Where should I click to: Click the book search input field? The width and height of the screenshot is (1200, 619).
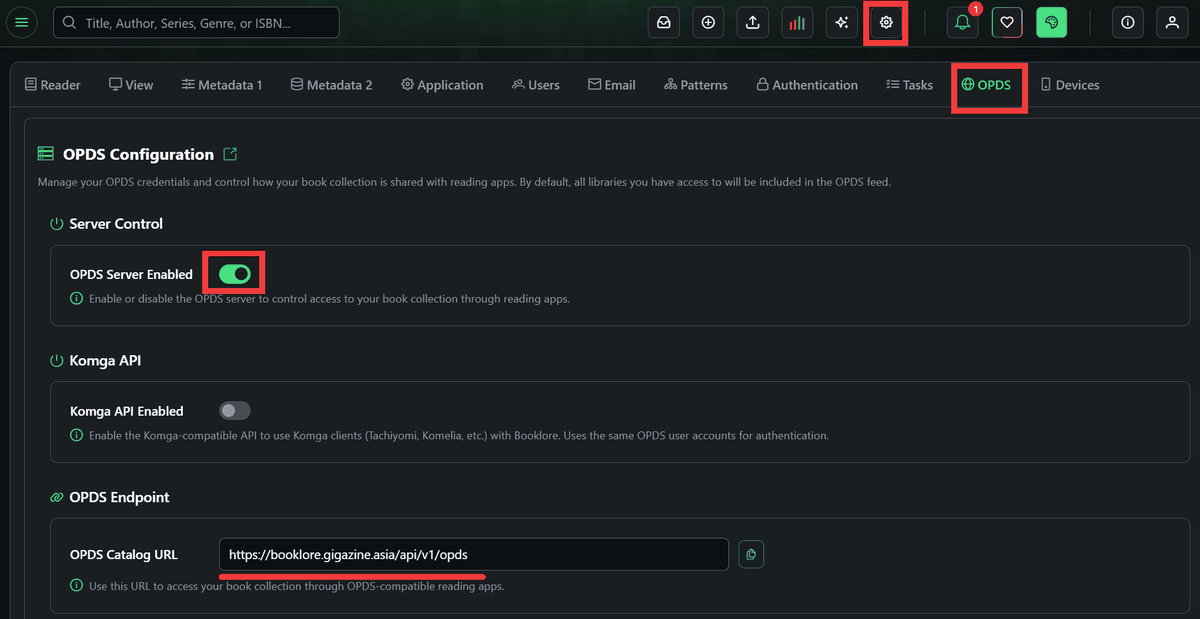click(x=196, y=22)
